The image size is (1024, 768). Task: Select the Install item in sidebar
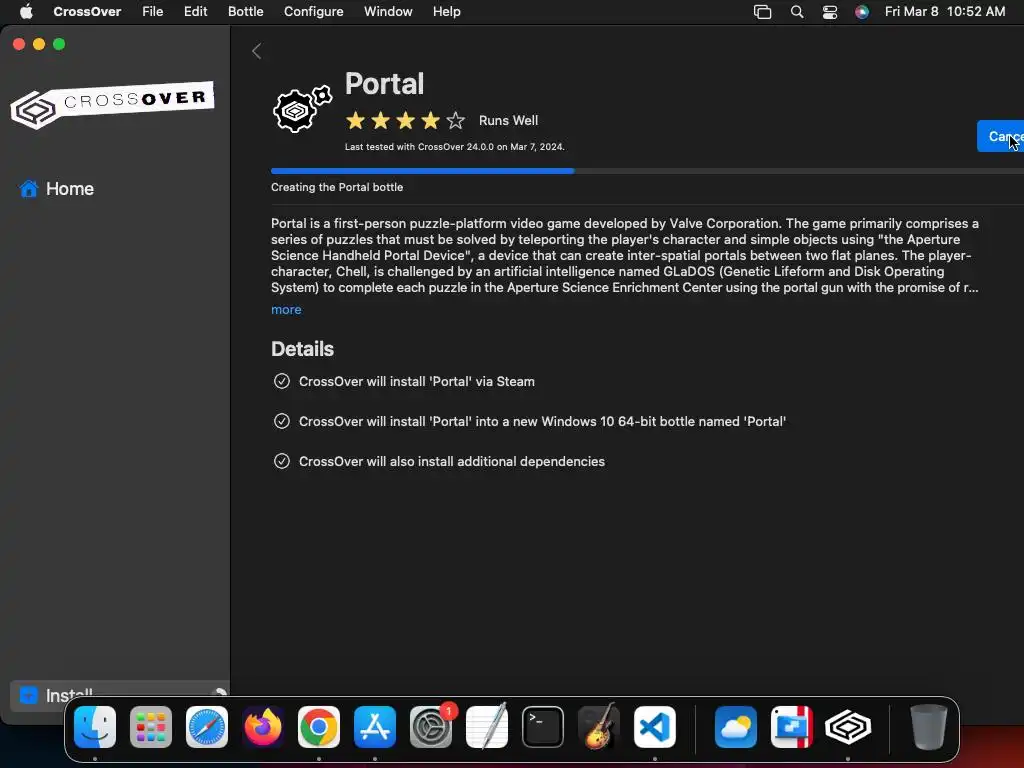click(119, 696)
